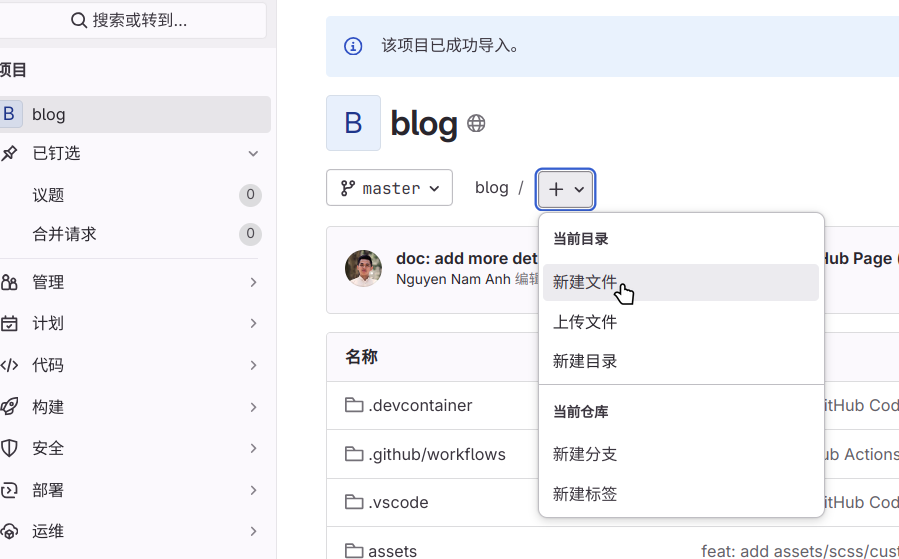Select 新建文件 from the dropdown menu
This screenshot has height=559, width=899.
[585, 283]
